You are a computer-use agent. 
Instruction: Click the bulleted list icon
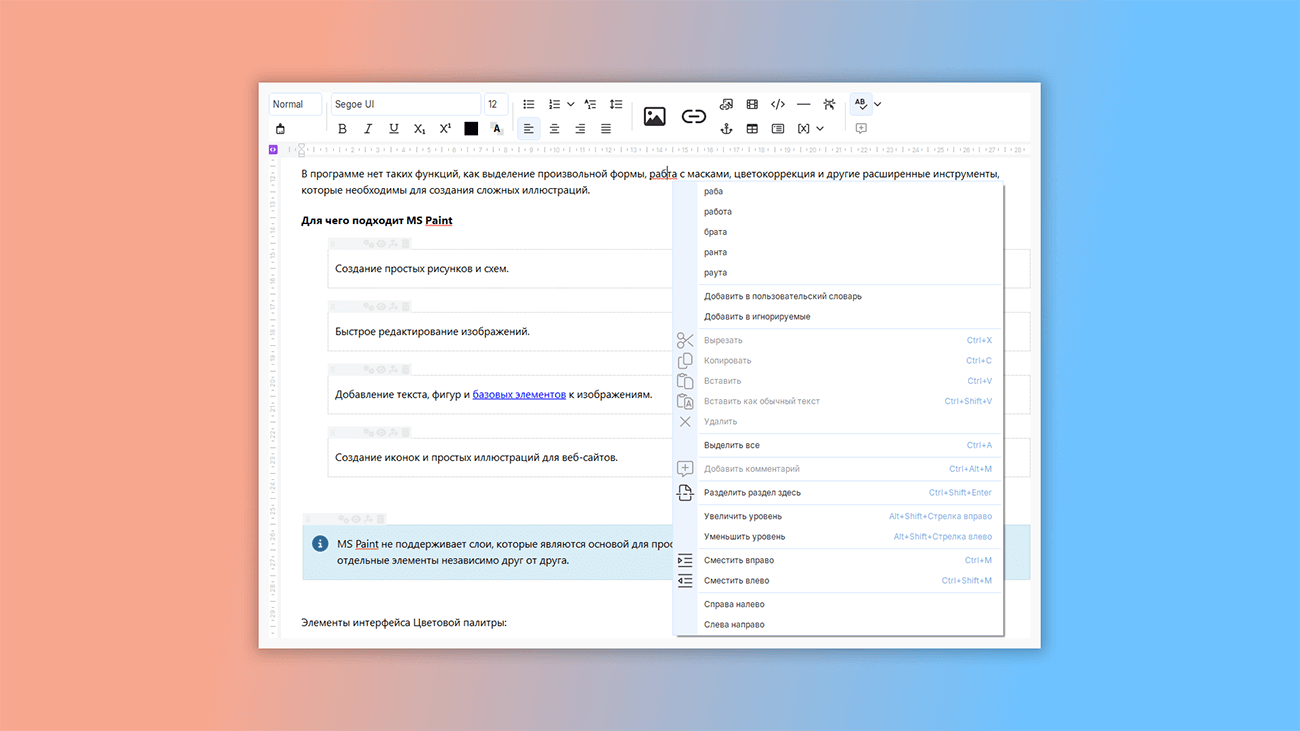pyautogui.click(x=529, y=104)
